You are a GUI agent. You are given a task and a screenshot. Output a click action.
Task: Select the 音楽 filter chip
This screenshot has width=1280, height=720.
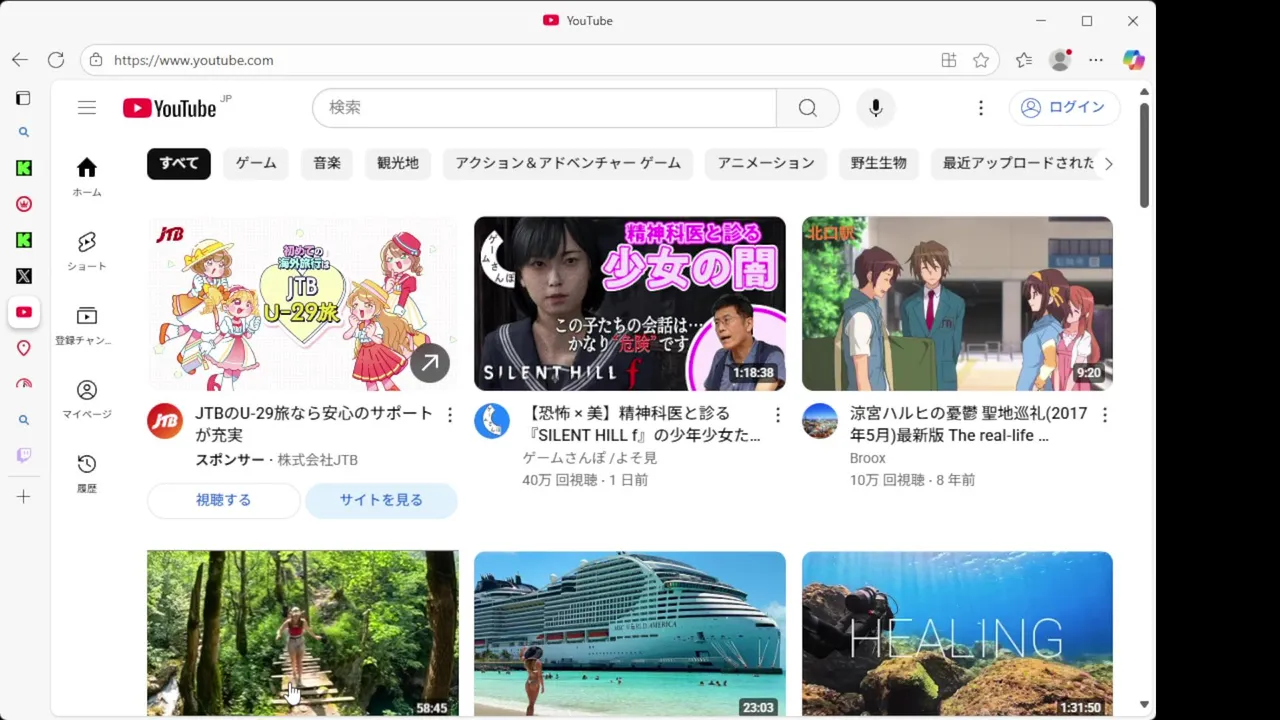[x=327, y=163]
